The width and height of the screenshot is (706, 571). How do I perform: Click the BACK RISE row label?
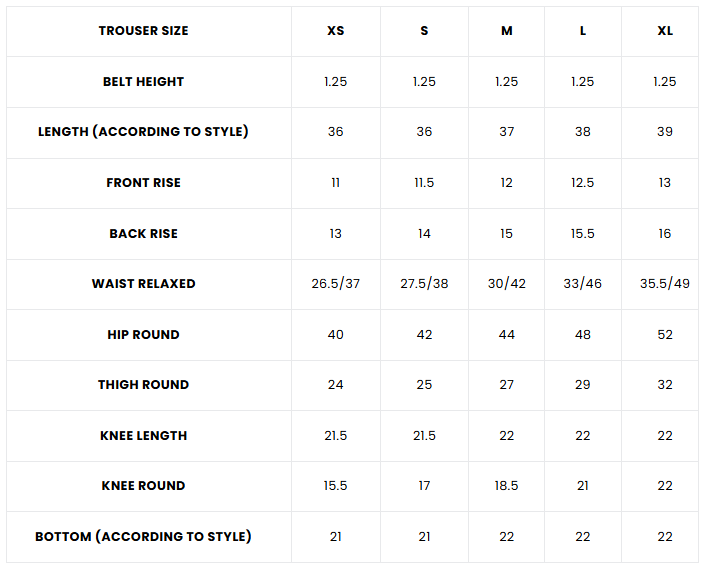pos(143,234)
